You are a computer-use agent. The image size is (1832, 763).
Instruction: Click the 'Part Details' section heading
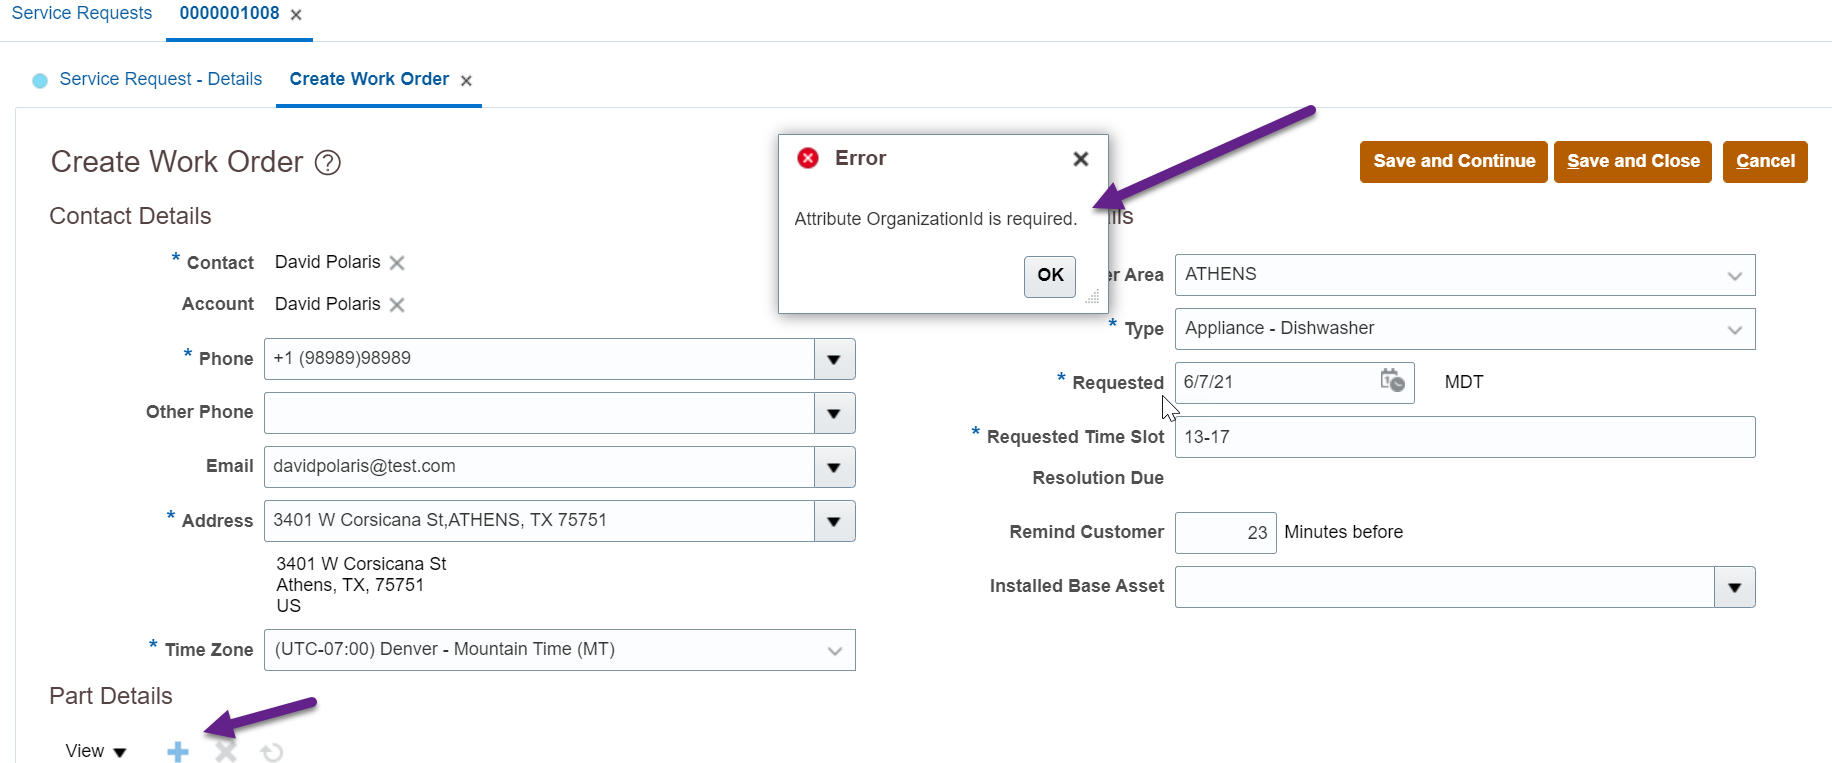(111, 696)
